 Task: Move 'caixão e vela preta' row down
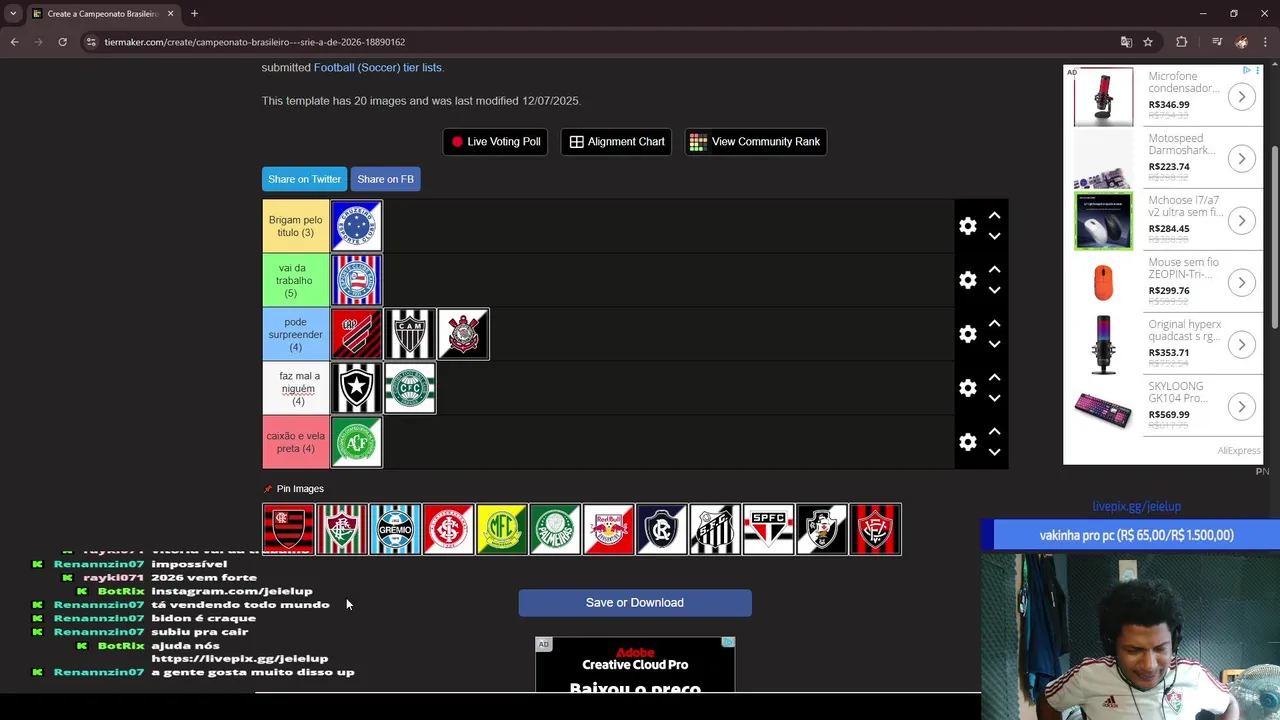pos(994,453)
